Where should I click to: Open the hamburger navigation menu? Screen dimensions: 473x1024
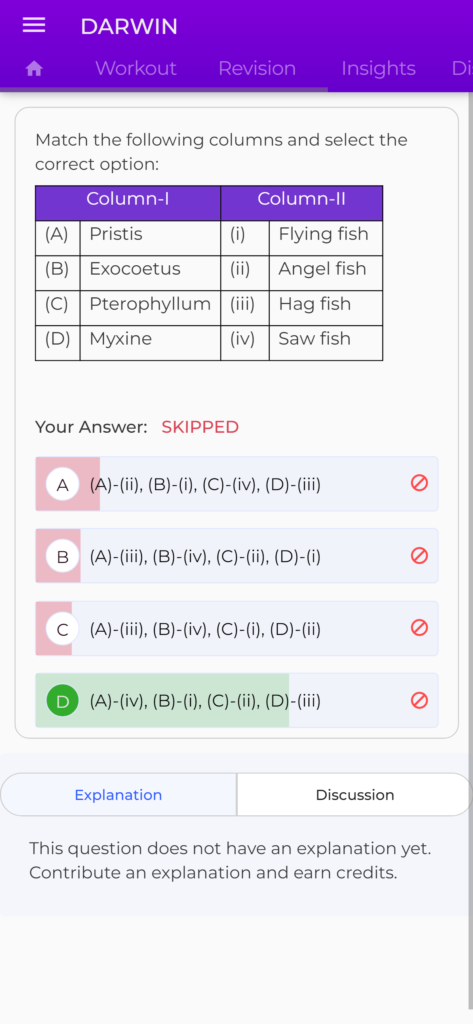tap(34, 25)
